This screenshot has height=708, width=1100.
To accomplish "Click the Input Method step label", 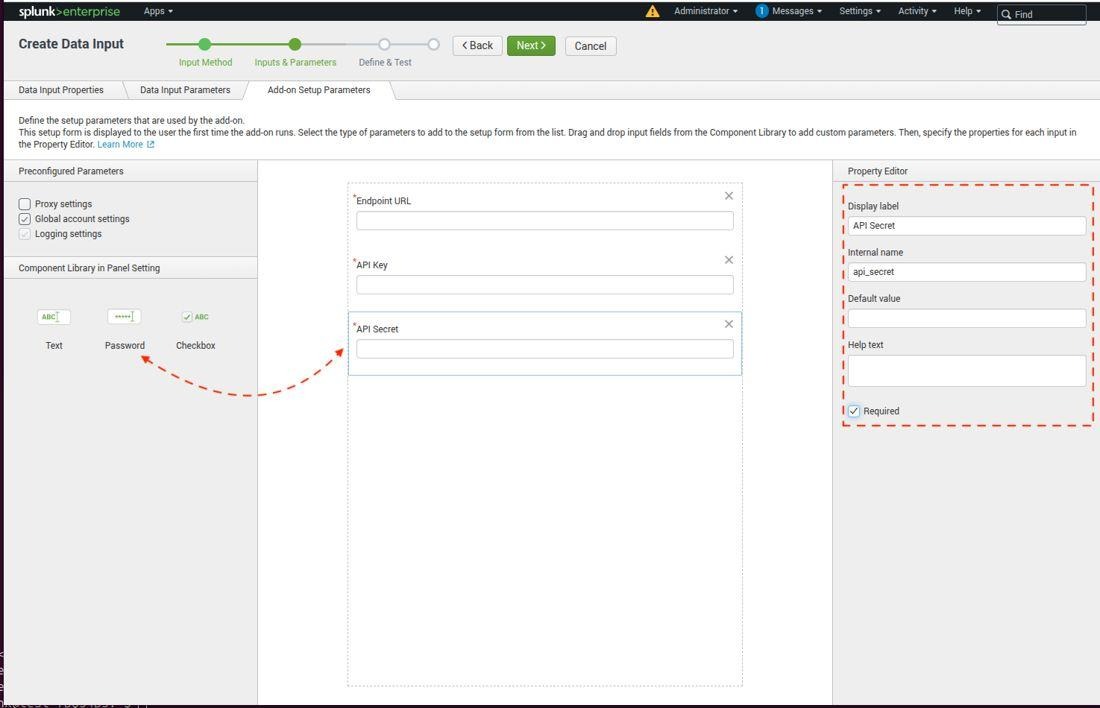I will coord(205,62).
